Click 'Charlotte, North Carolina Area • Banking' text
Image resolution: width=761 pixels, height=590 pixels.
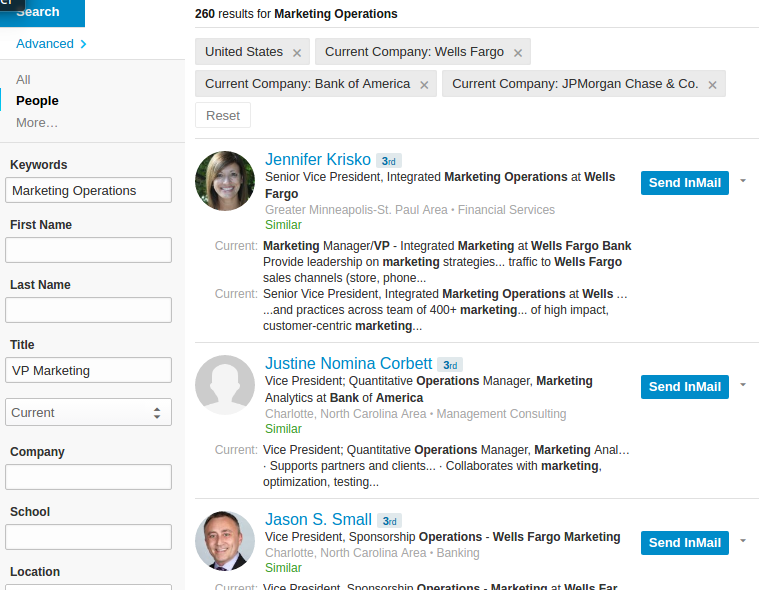(372, 553)
